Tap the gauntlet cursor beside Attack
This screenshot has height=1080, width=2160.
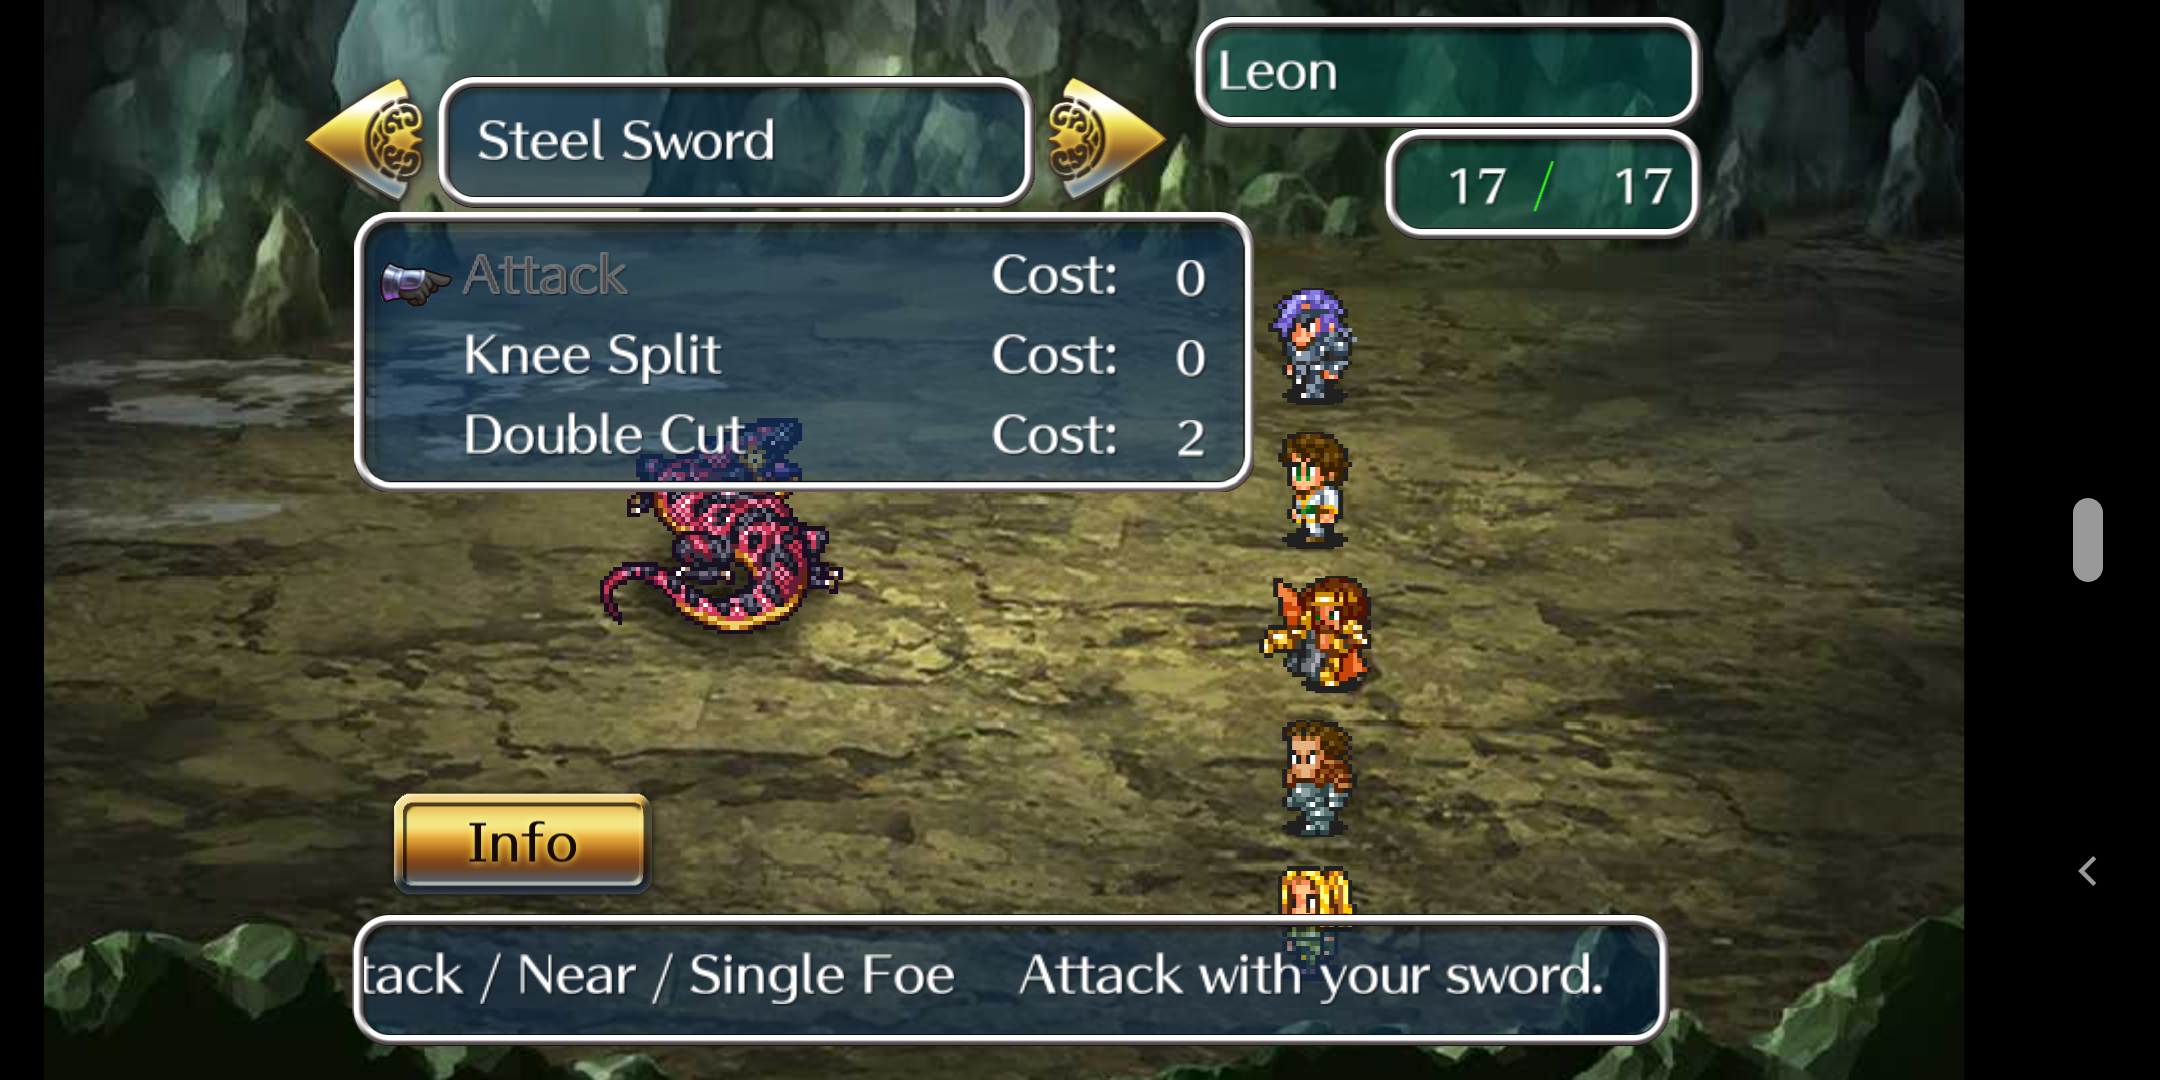click(414, 281)
